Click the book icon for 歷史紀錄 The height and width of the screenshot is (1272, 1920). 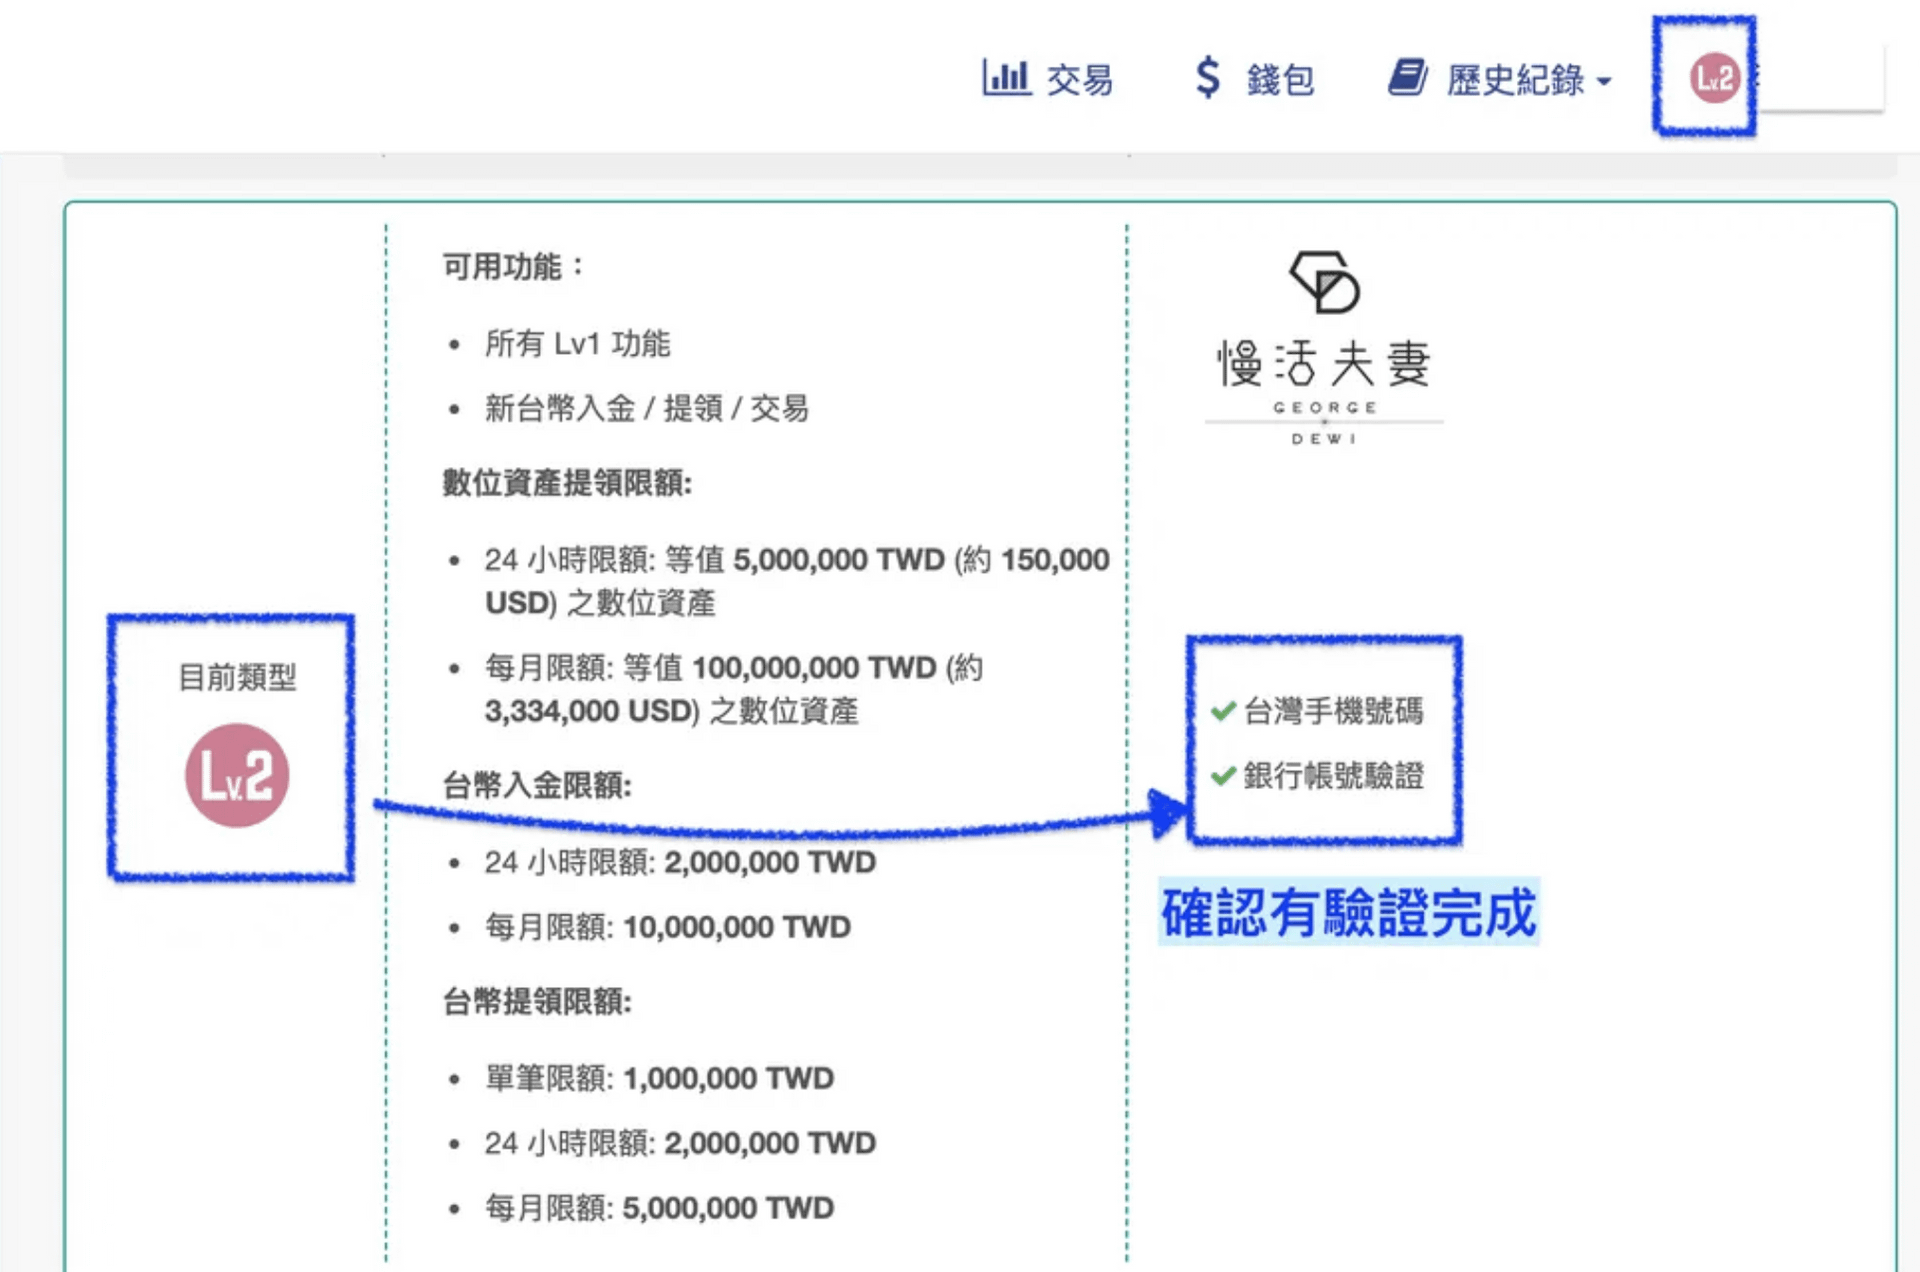[1408, 77]
